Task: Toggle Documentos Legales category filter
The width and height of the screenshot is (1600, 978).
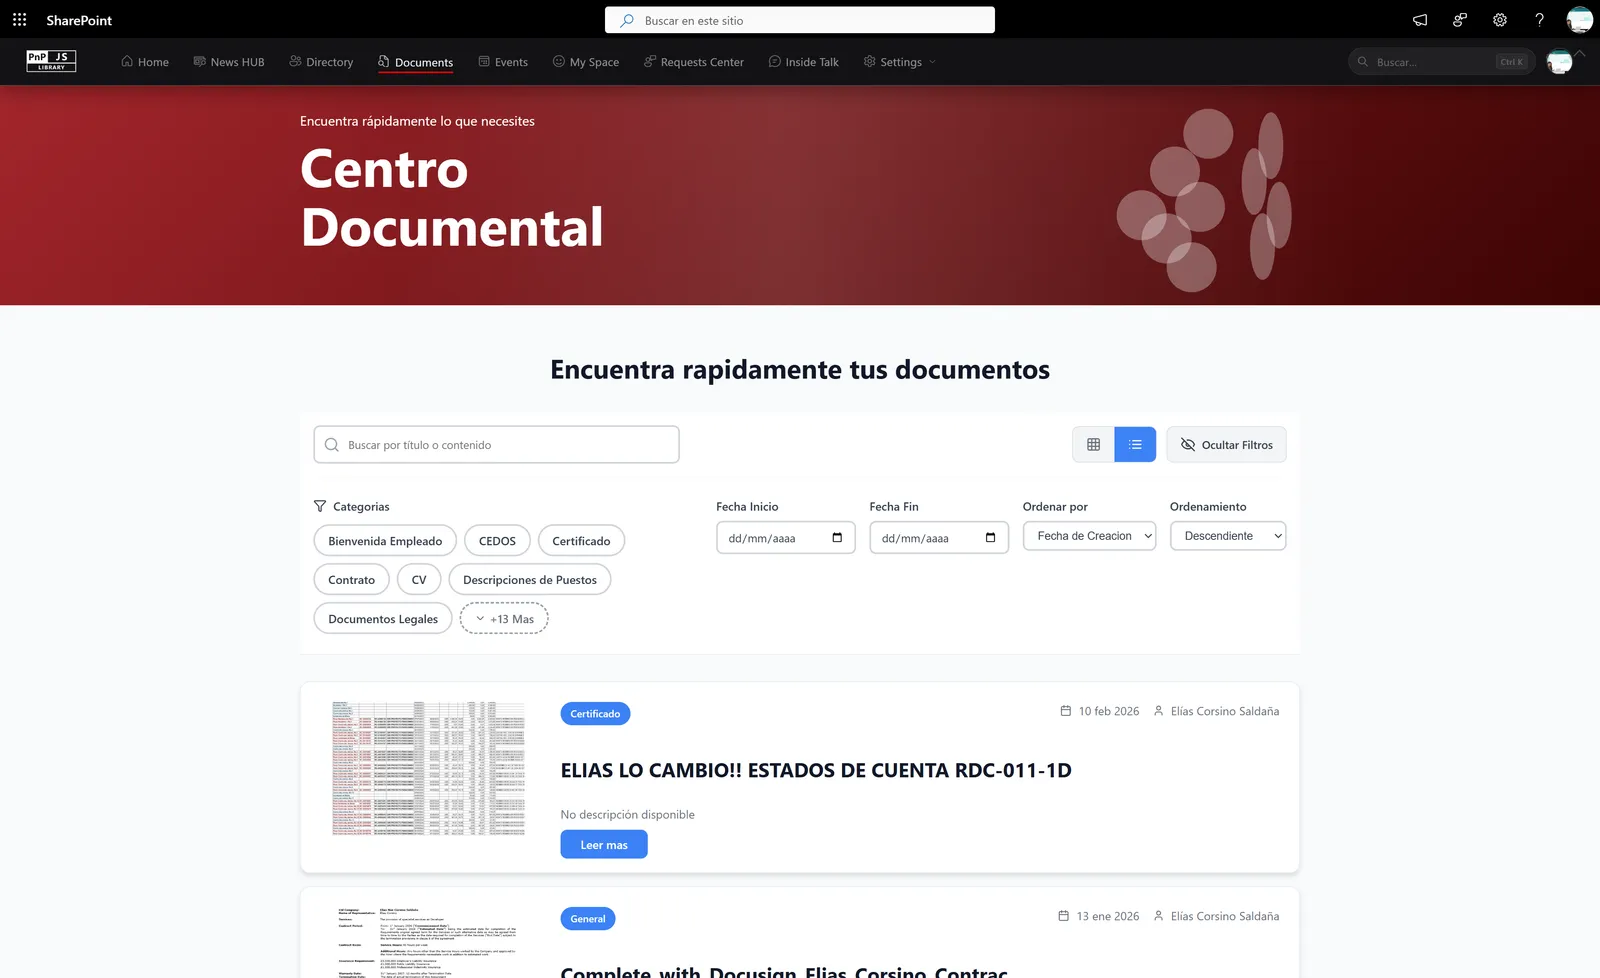Action: pyautogui.click(x=383, y=619)
